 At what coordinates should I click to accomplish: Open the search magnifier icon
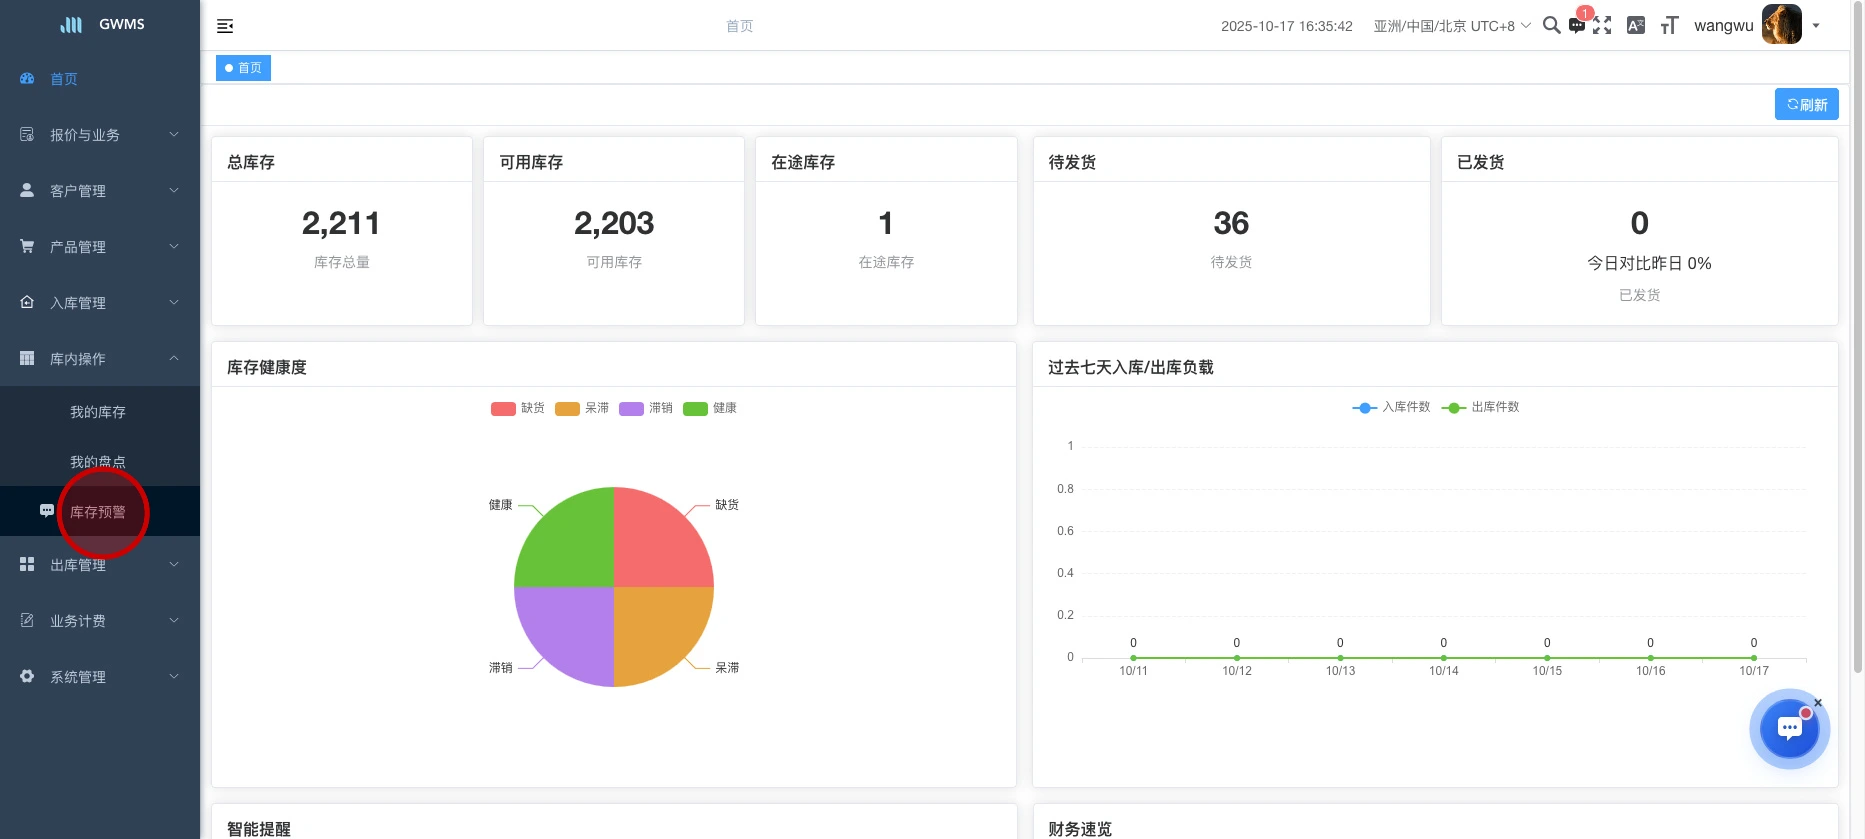point(1551,25)
